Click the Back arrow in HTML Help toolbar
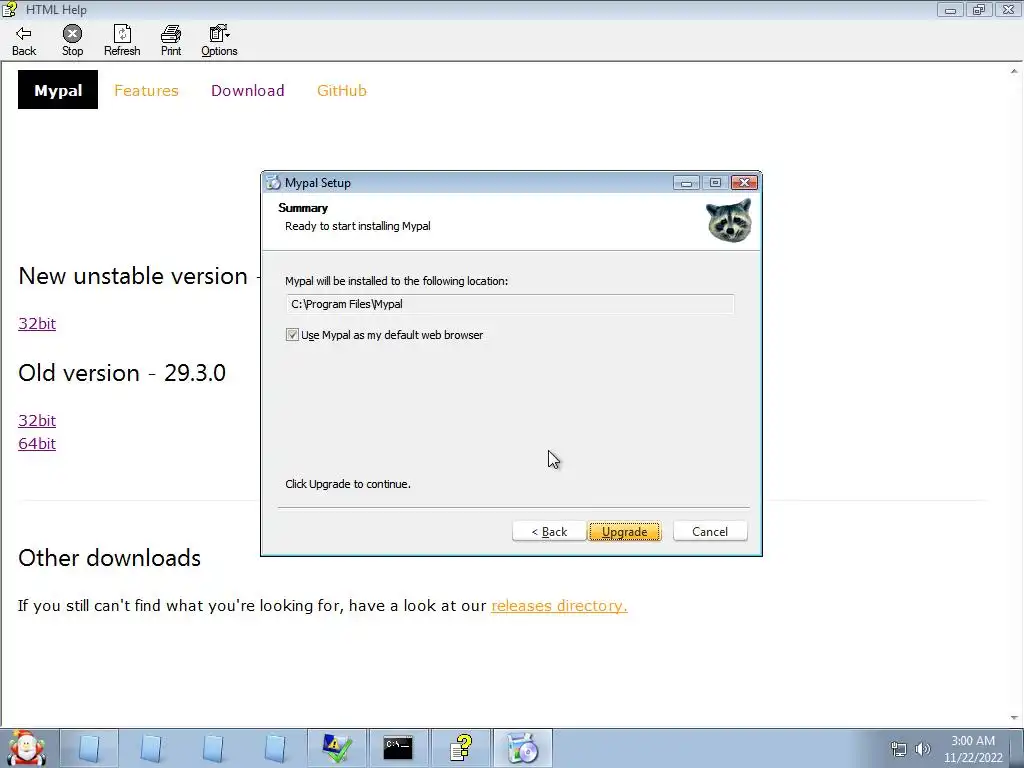Image resolution: width=1024 pixels, height=768 pixels. tap(24, 40)
